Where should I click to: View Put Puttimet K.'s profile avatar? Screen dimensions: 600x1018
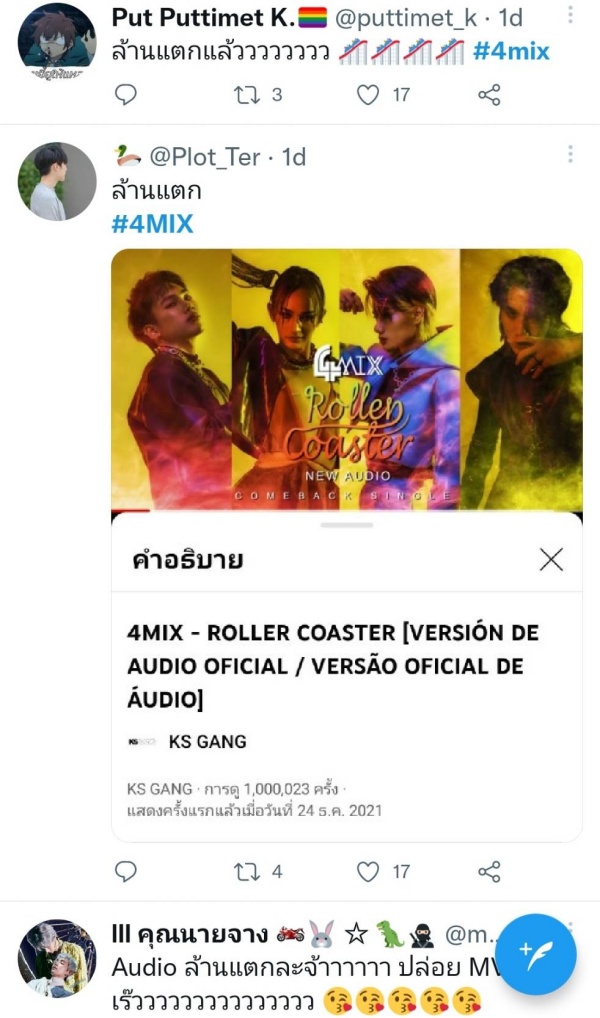[56, 43]
